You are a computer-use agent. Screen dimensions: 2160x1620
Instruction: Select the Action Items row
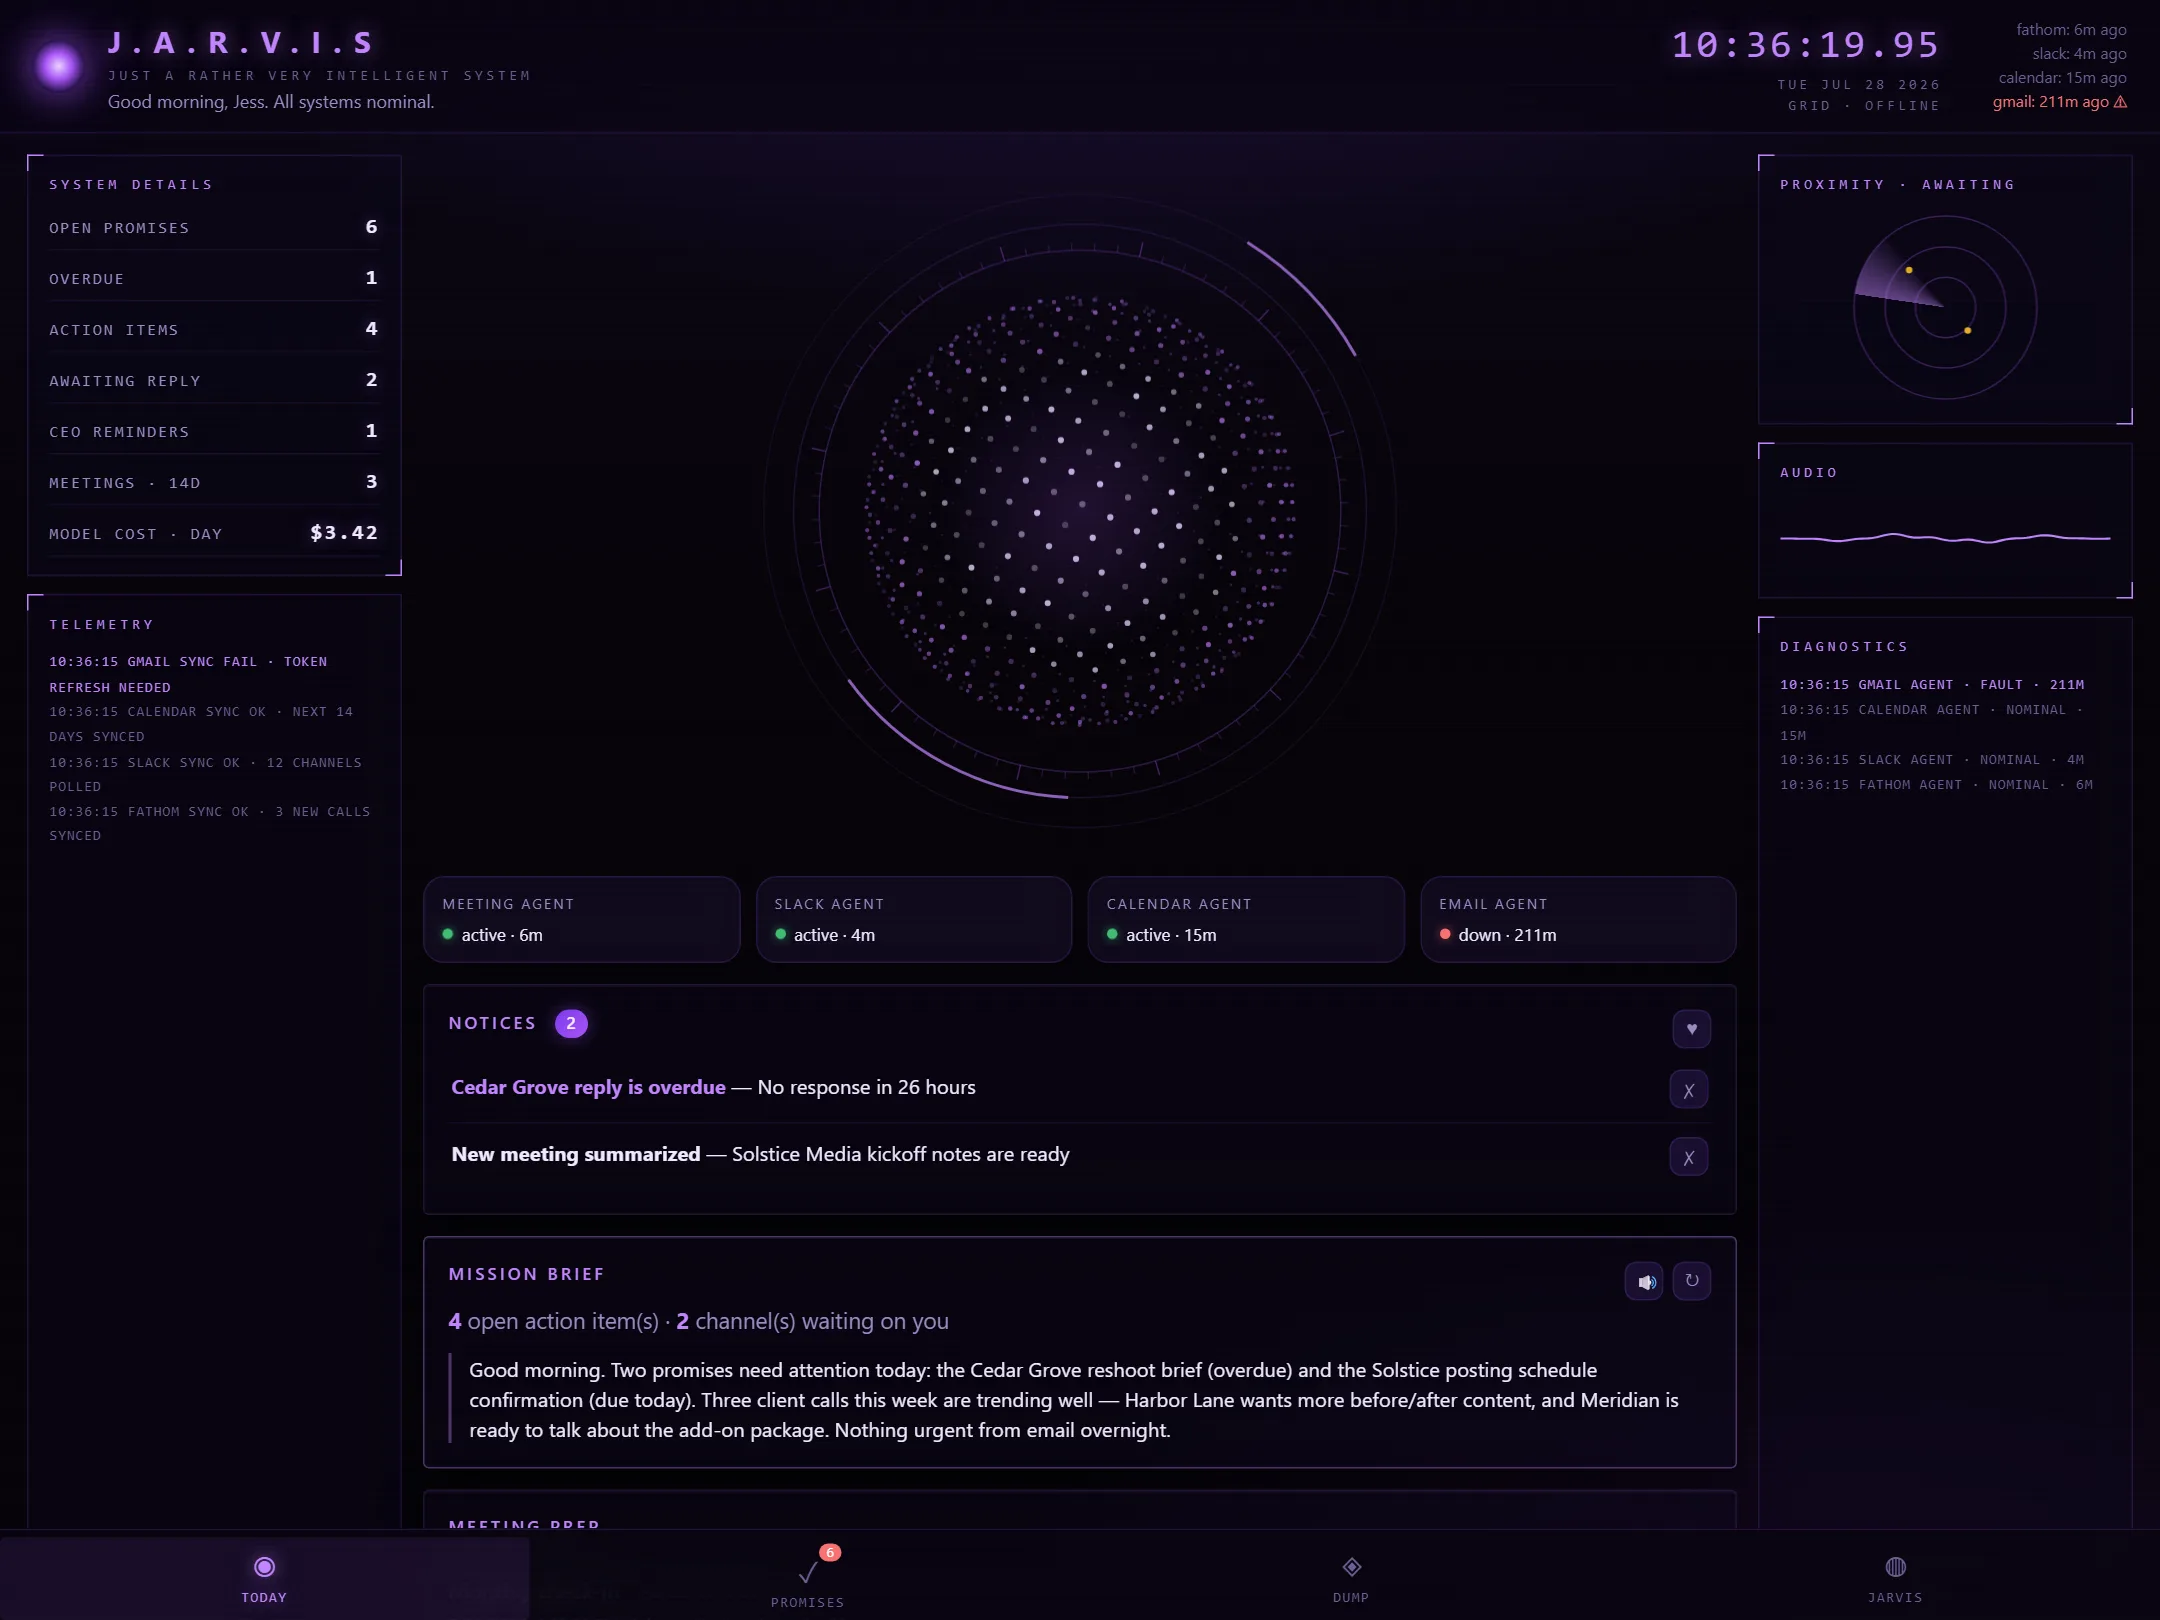(214, 329)
